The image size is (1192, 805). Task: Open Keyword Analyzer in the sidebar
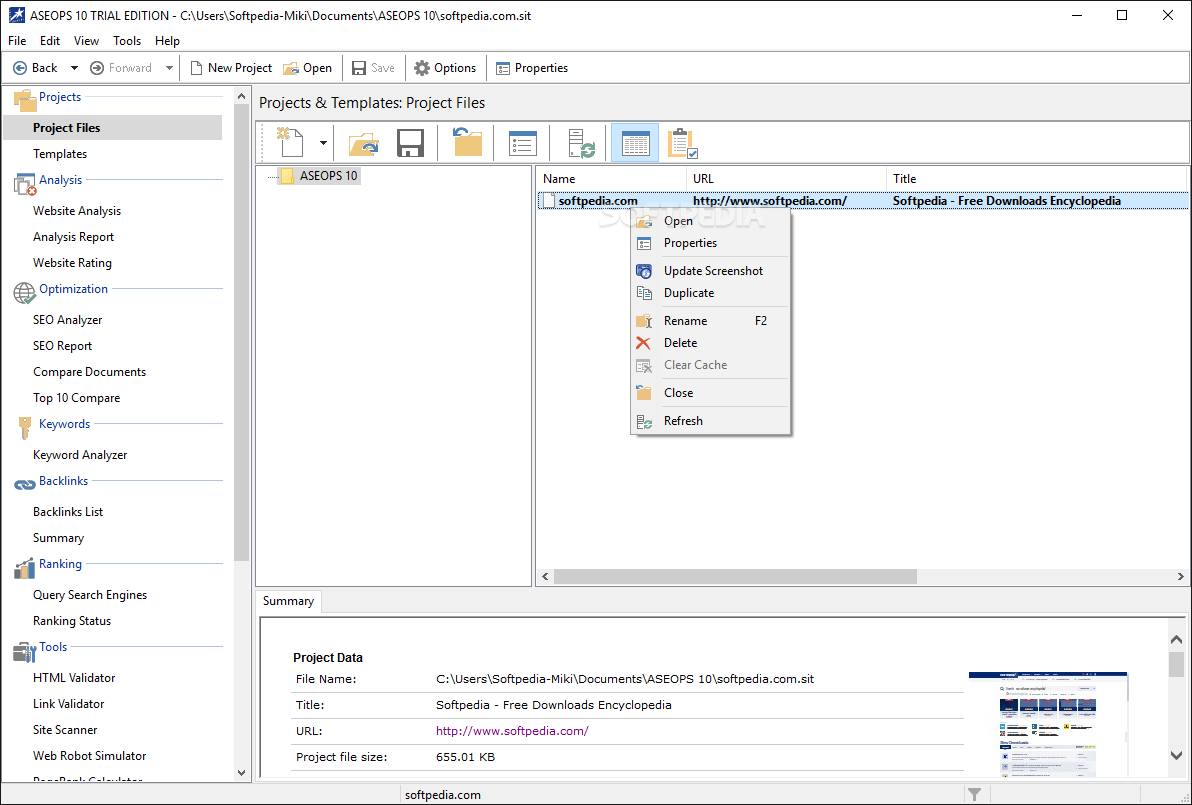(80, 455)
